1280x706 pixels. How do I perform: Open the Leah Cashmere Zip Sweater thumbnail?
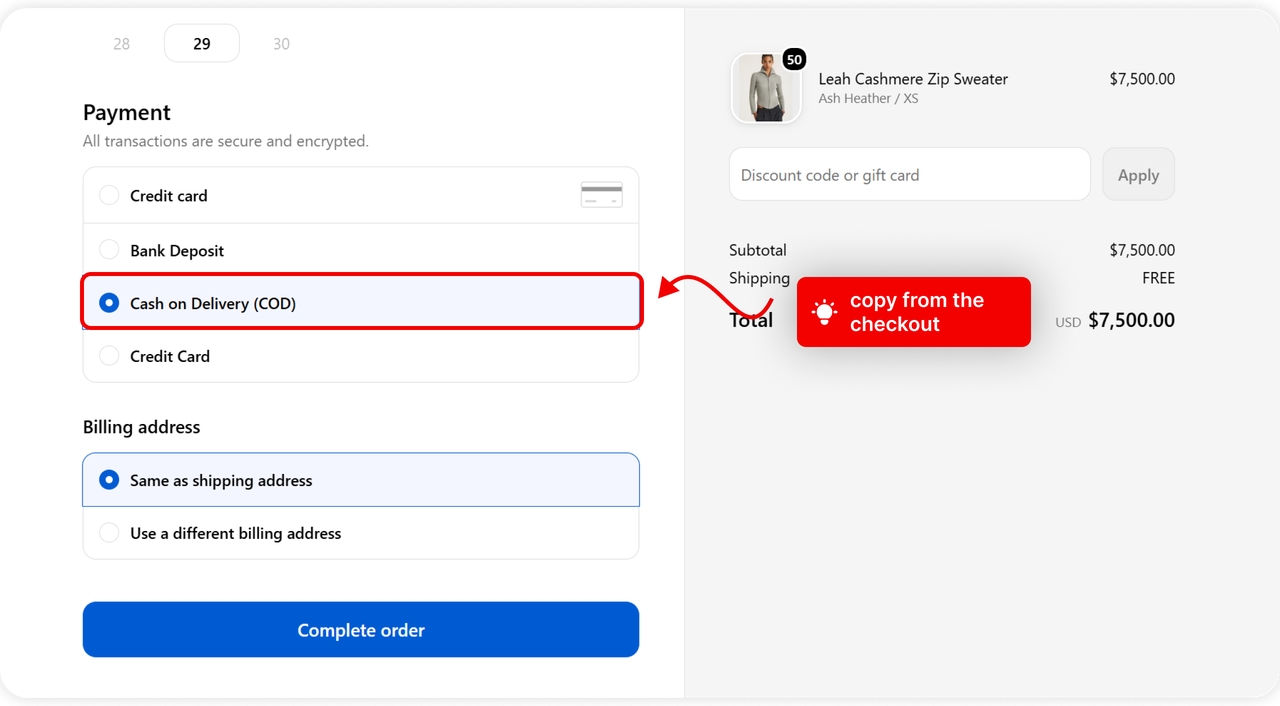[x=766, y=88]
